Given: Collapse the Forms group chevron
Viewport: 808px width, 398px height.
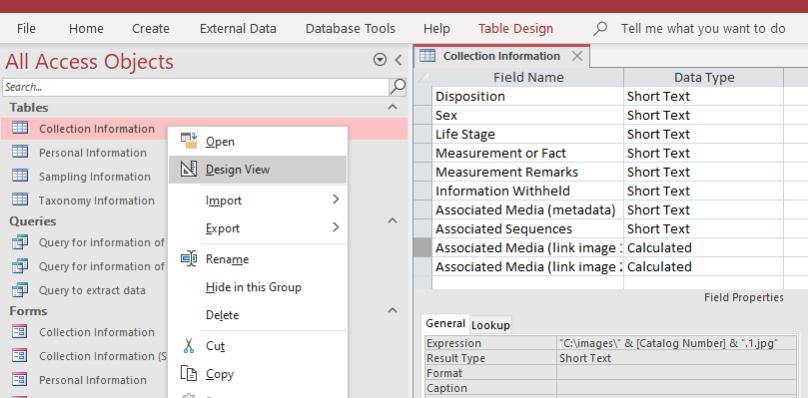Looking at the screenshot, I should 393,310.
